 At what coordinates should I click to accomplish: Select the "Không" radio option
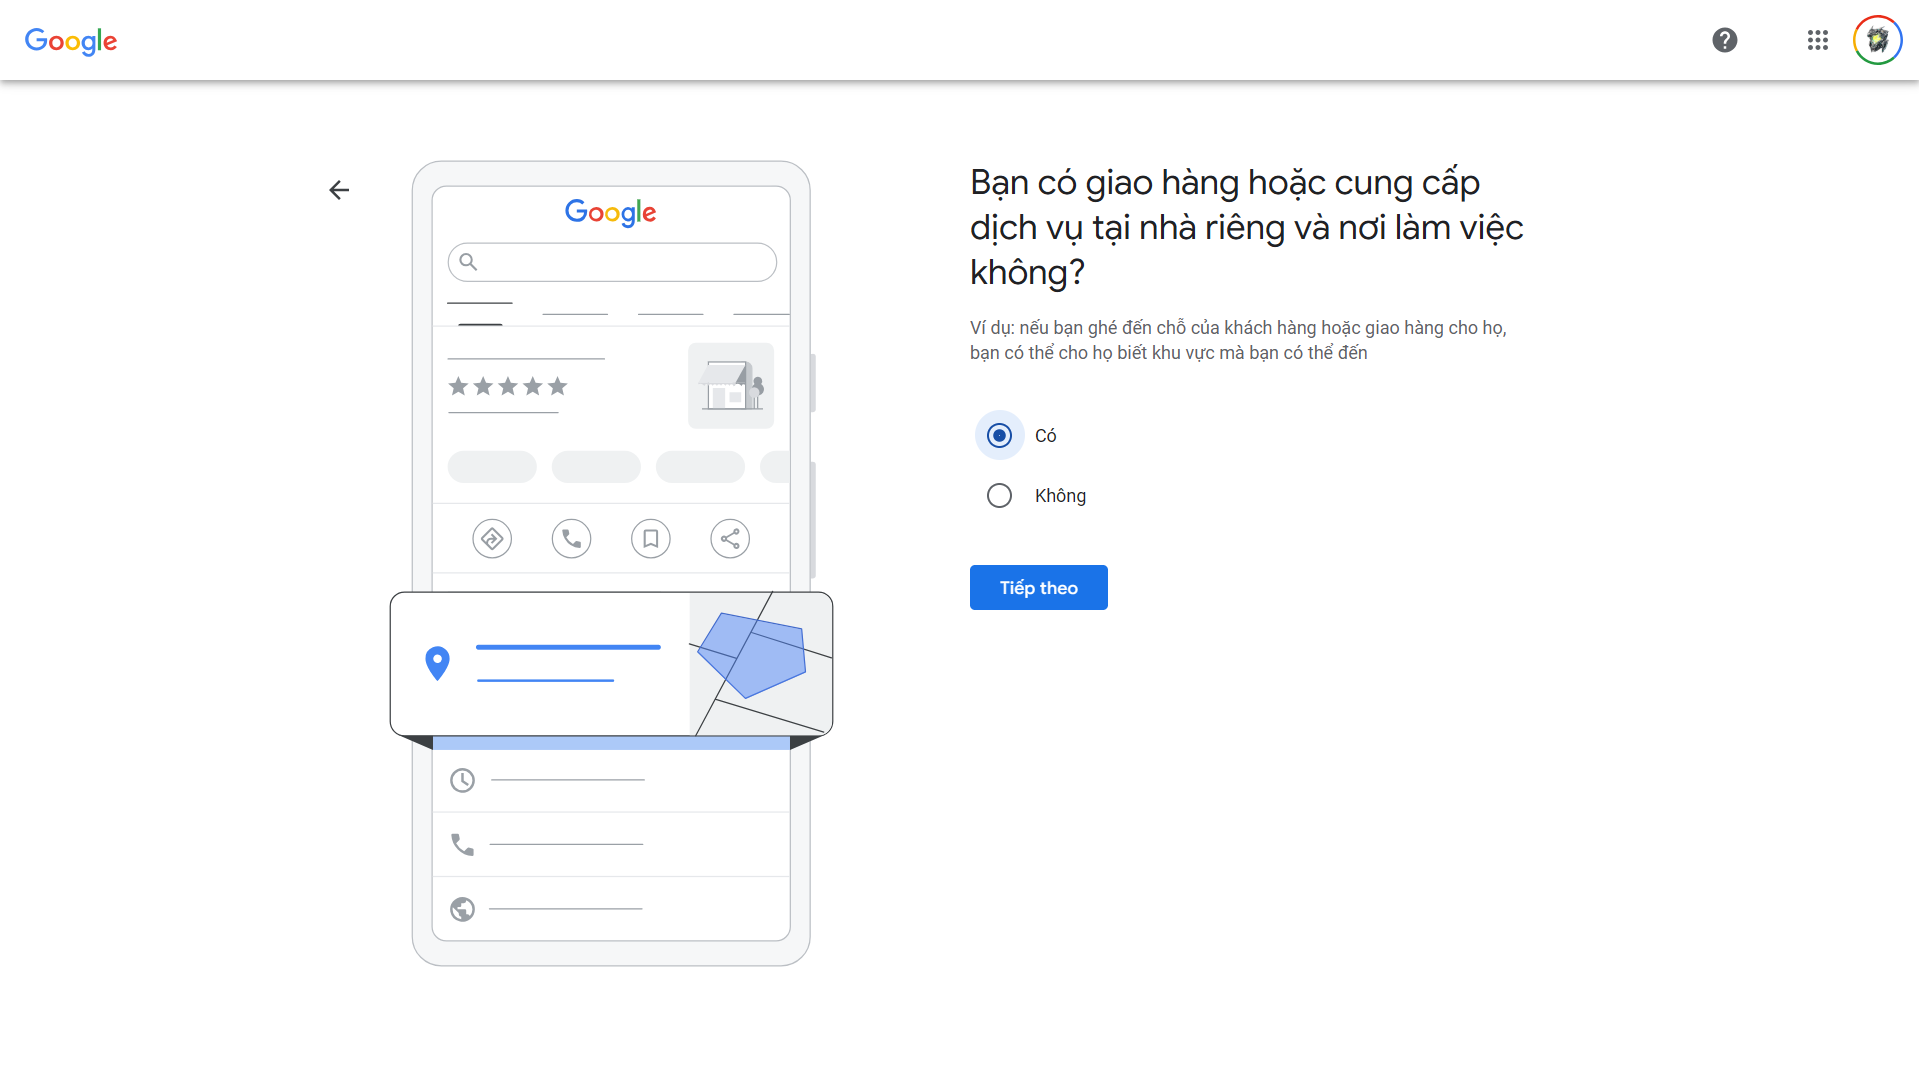coord(999,495)
